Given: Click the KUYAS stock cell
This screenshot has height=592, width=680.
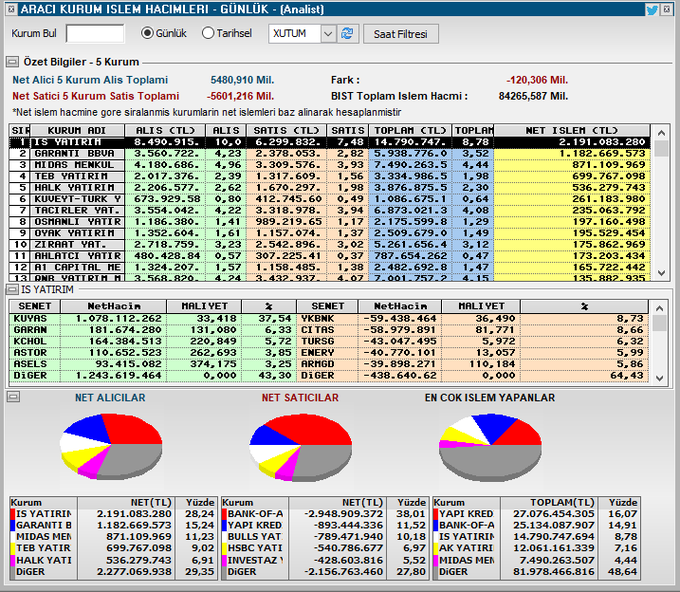Looking at the screenshot, I should [35, 319].
